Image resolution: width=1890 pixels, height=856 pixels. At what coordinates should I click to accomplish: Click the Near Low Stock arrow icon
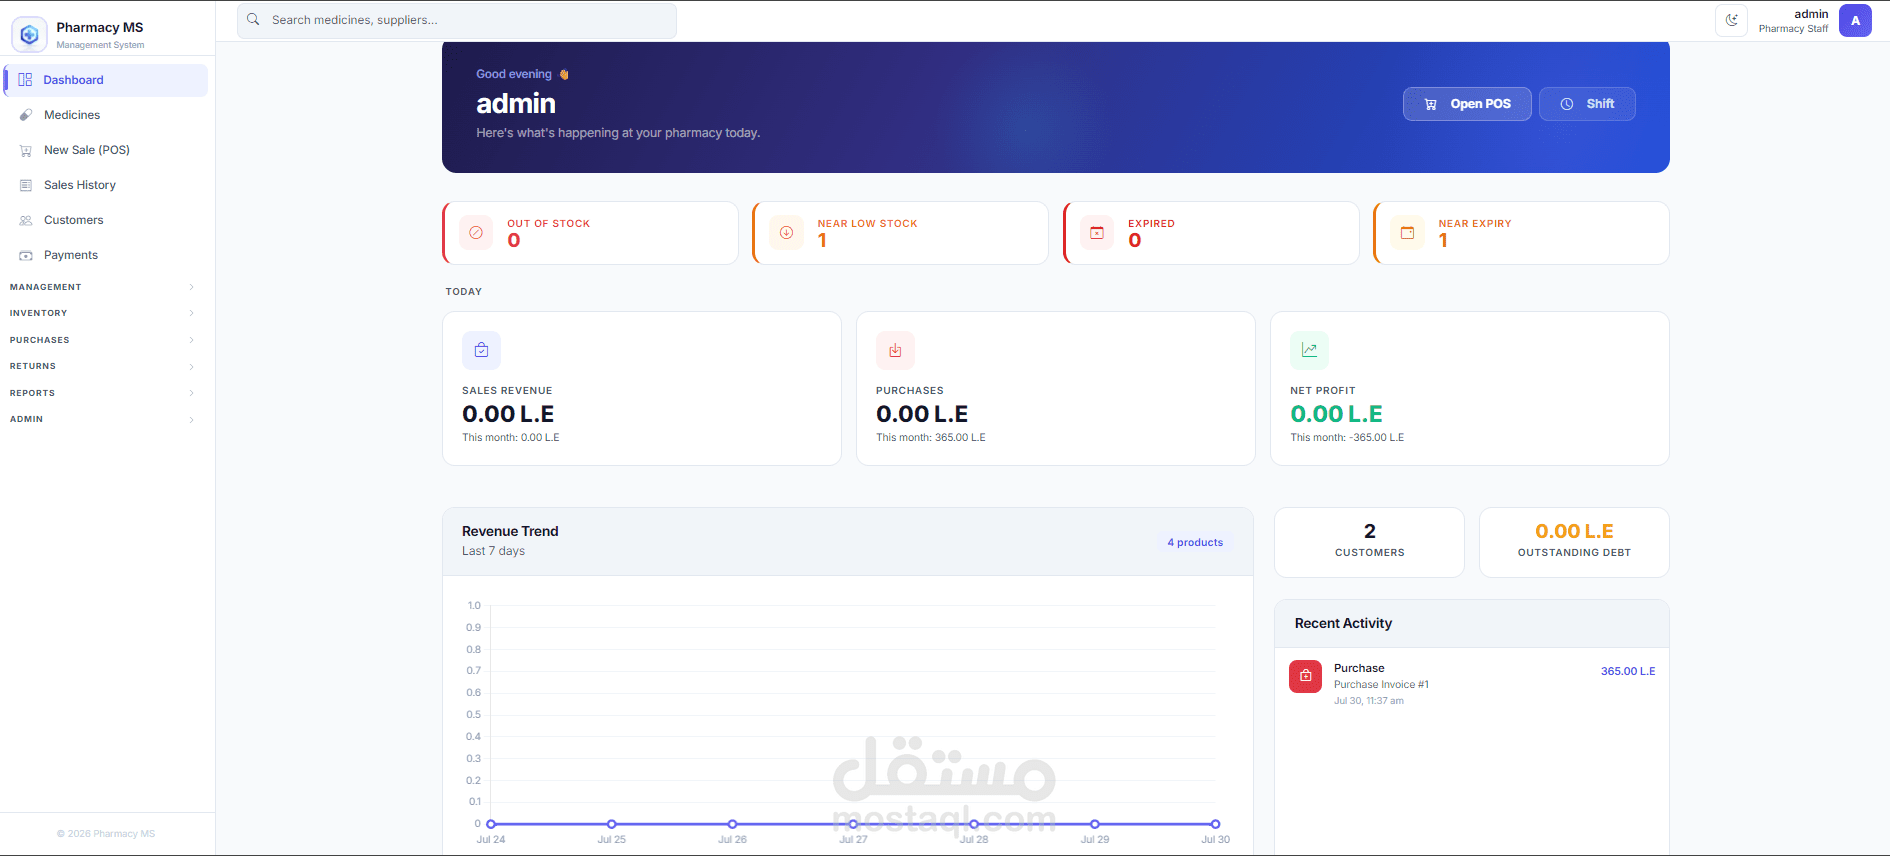point(787,232)
